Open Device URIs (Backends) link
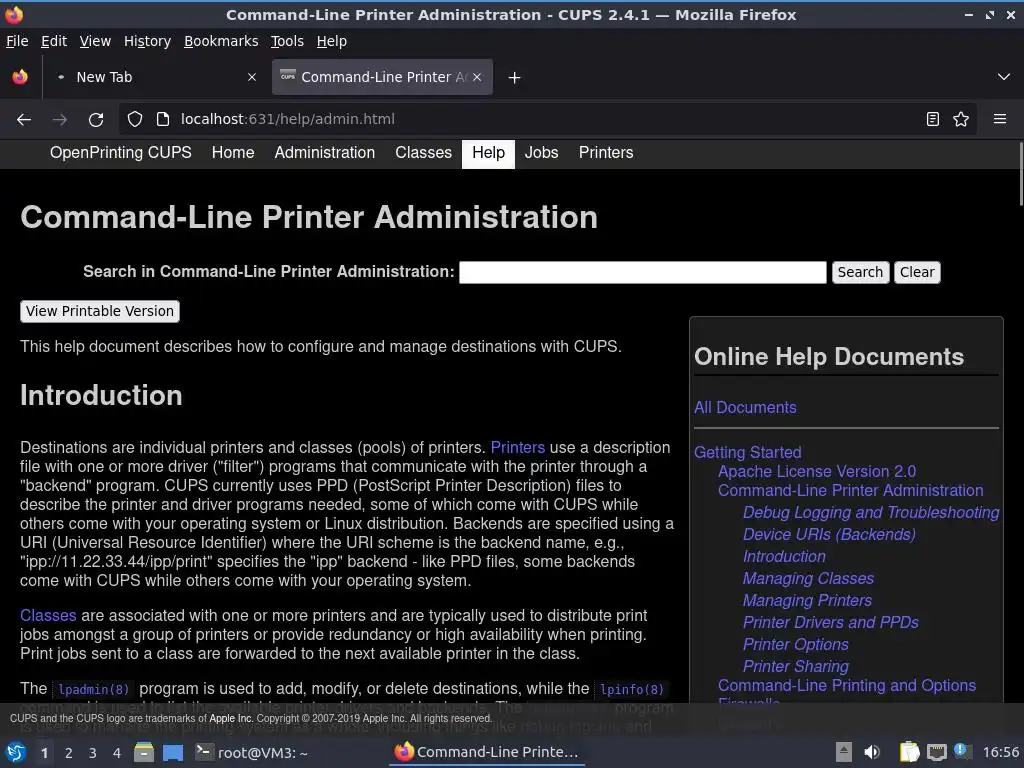This screenshot has width=1024, height=768. point(829,535)
